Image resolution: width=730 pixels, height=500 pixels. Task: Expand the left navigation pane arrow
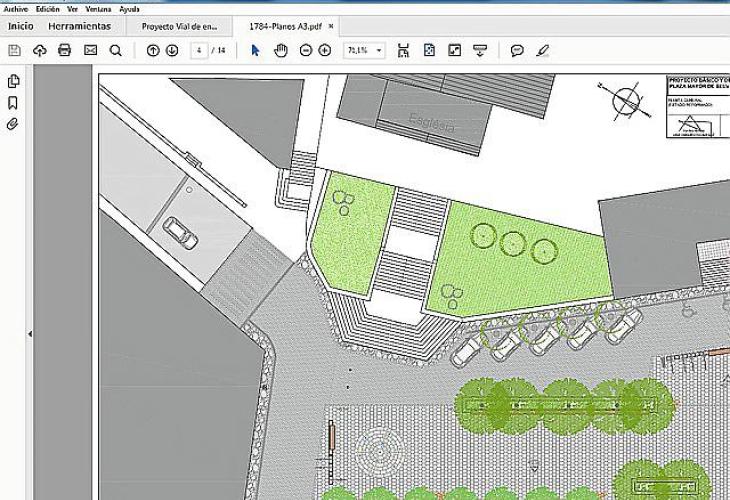(x=29, y=334)
